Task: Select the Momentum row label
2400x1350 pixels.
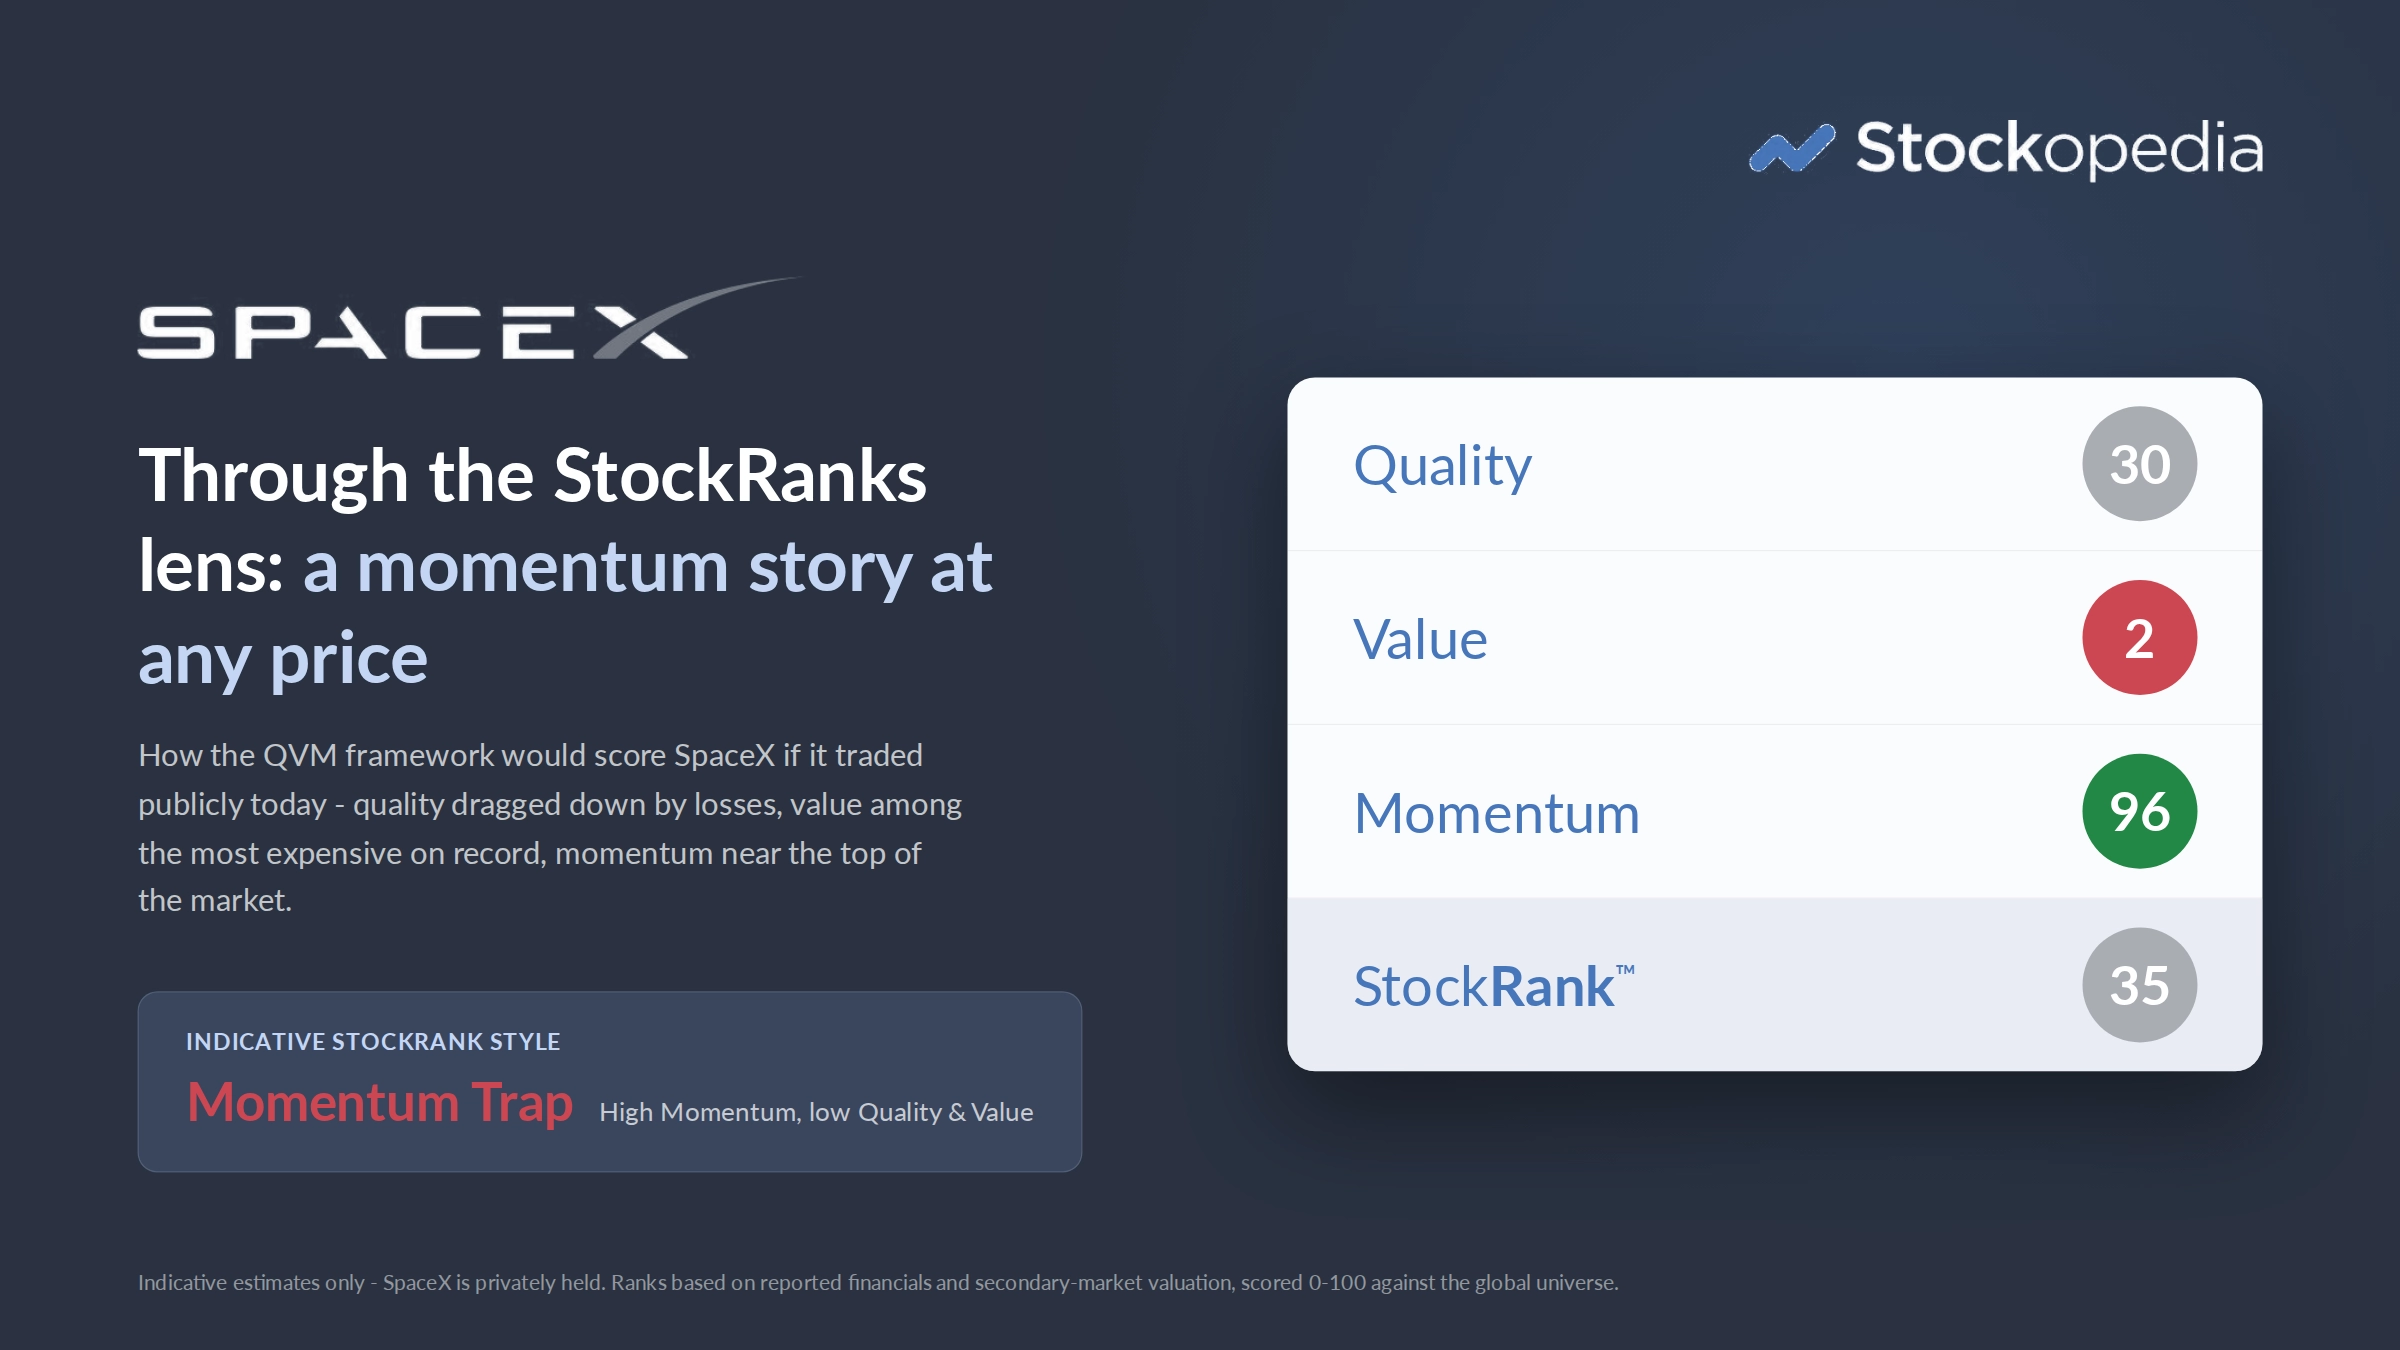Action: click(x=1497, y=813)
